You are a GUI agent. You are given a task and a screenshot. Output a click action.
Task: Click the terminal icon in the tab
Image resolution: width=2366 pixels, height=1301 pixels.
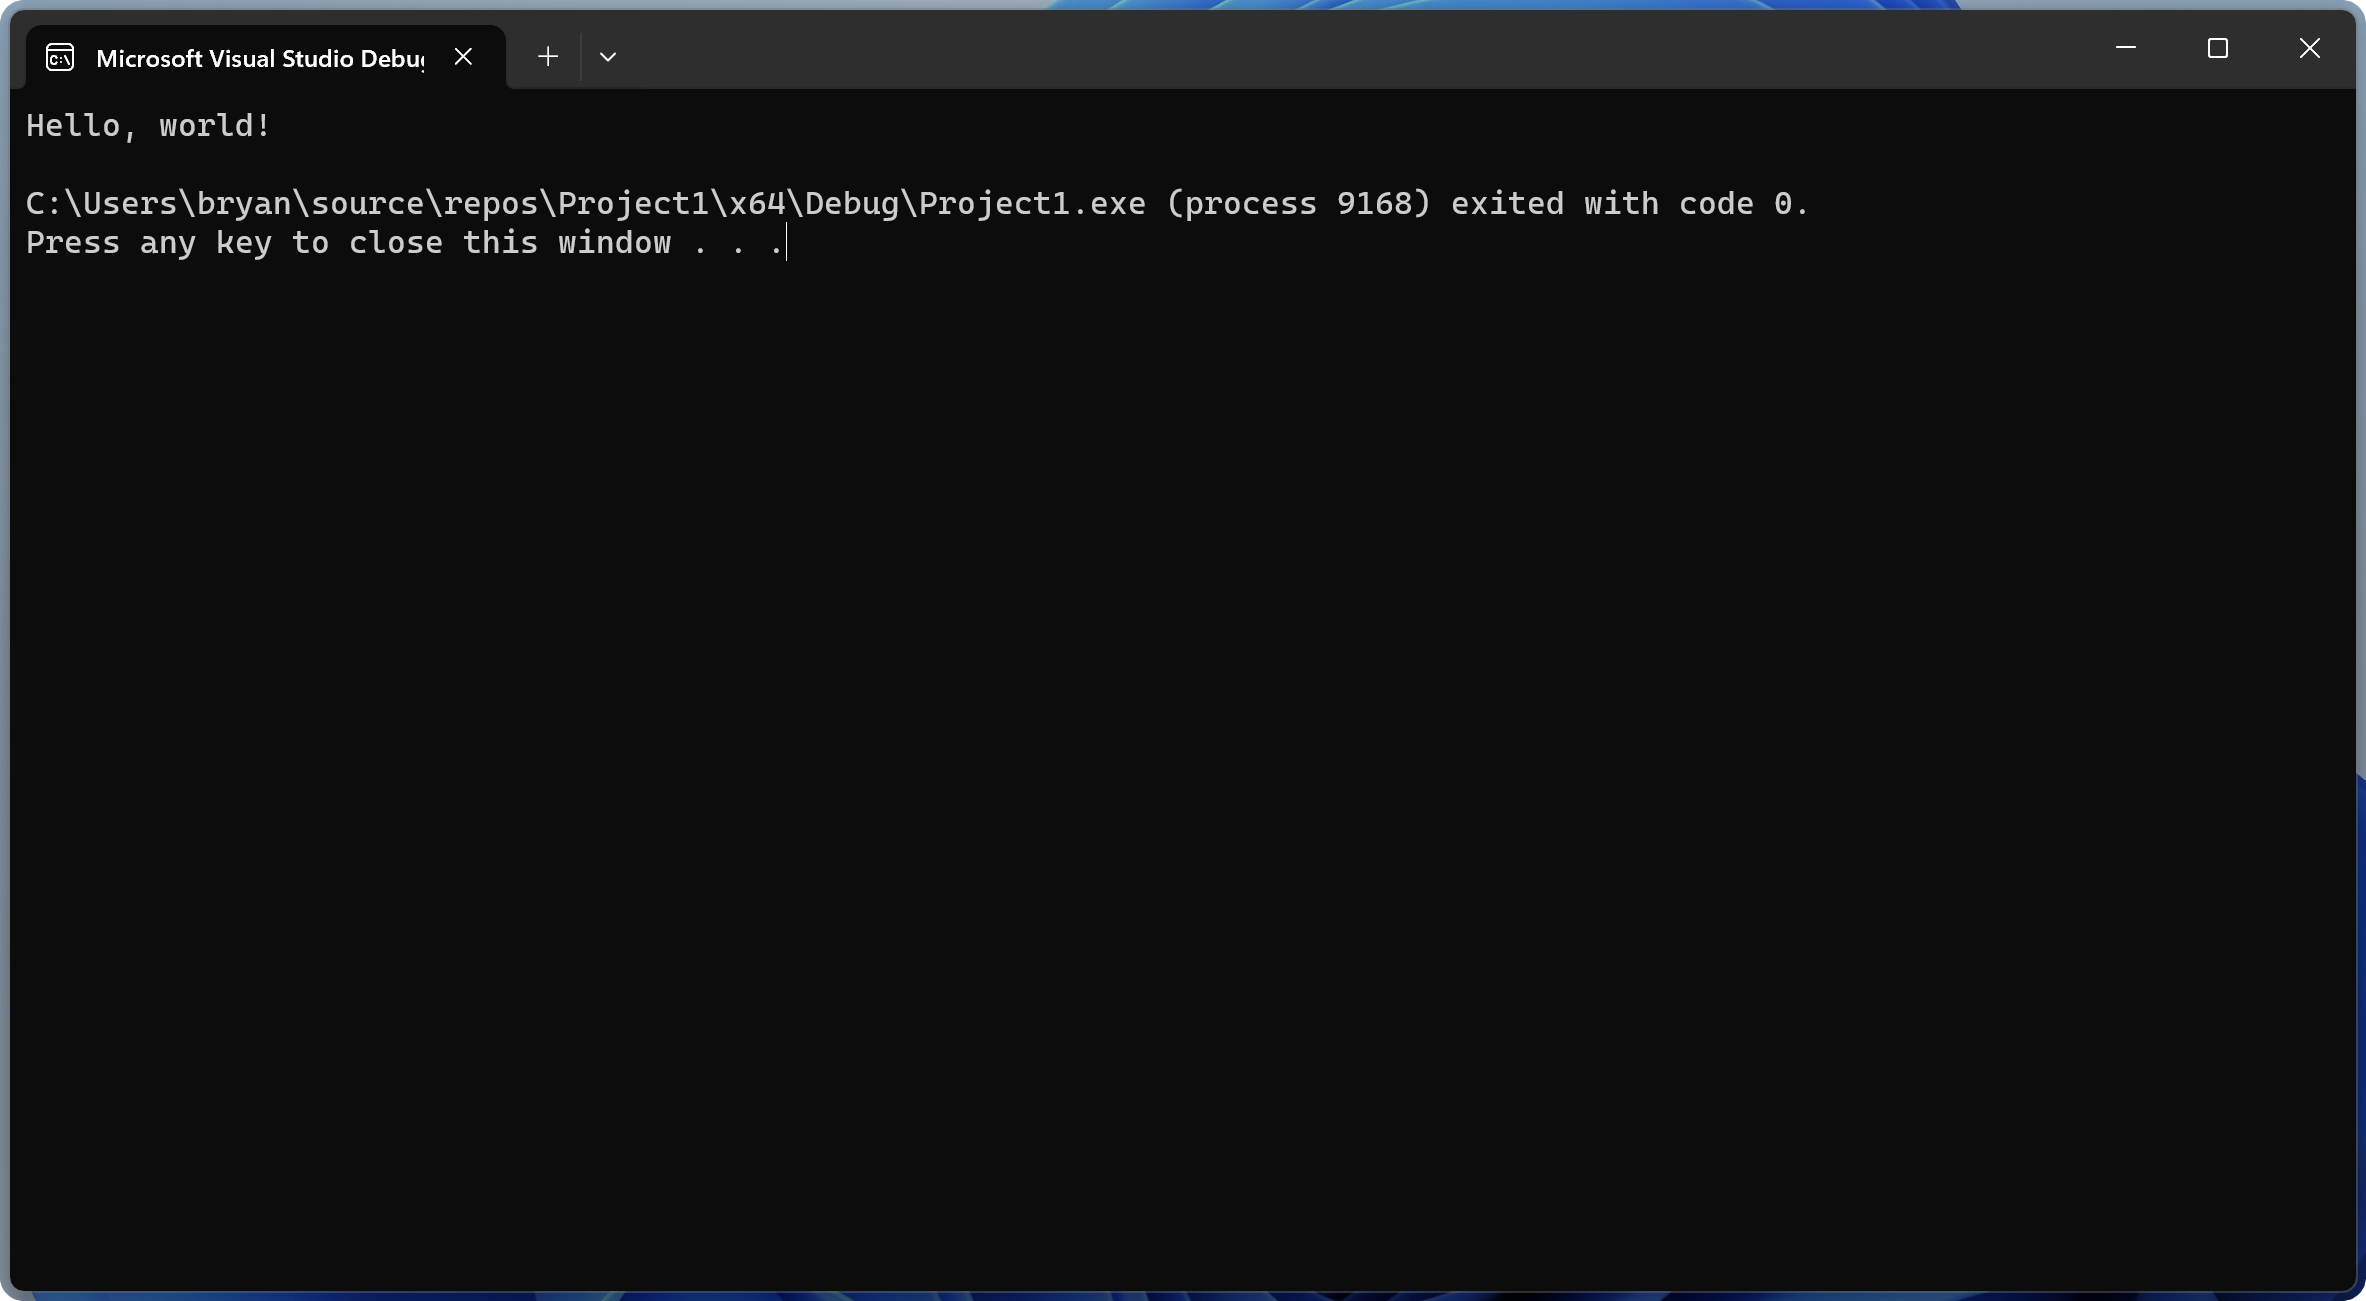click(x=60, y=57)
